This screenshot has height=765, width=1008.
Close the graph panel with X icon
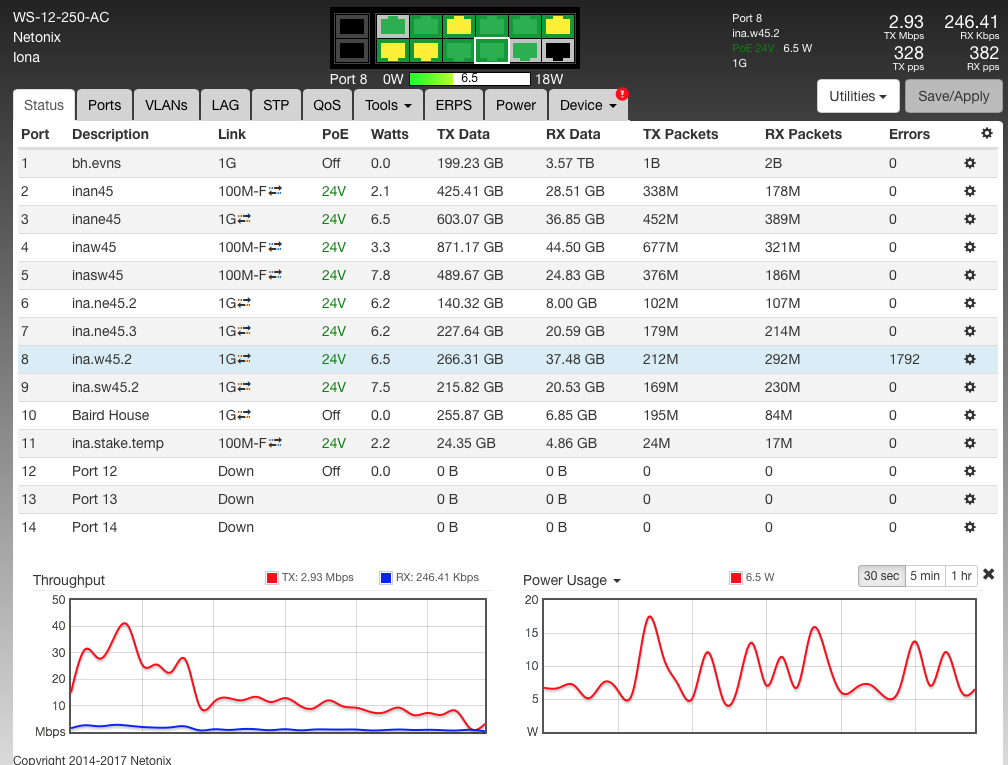[x=989, y=574]
